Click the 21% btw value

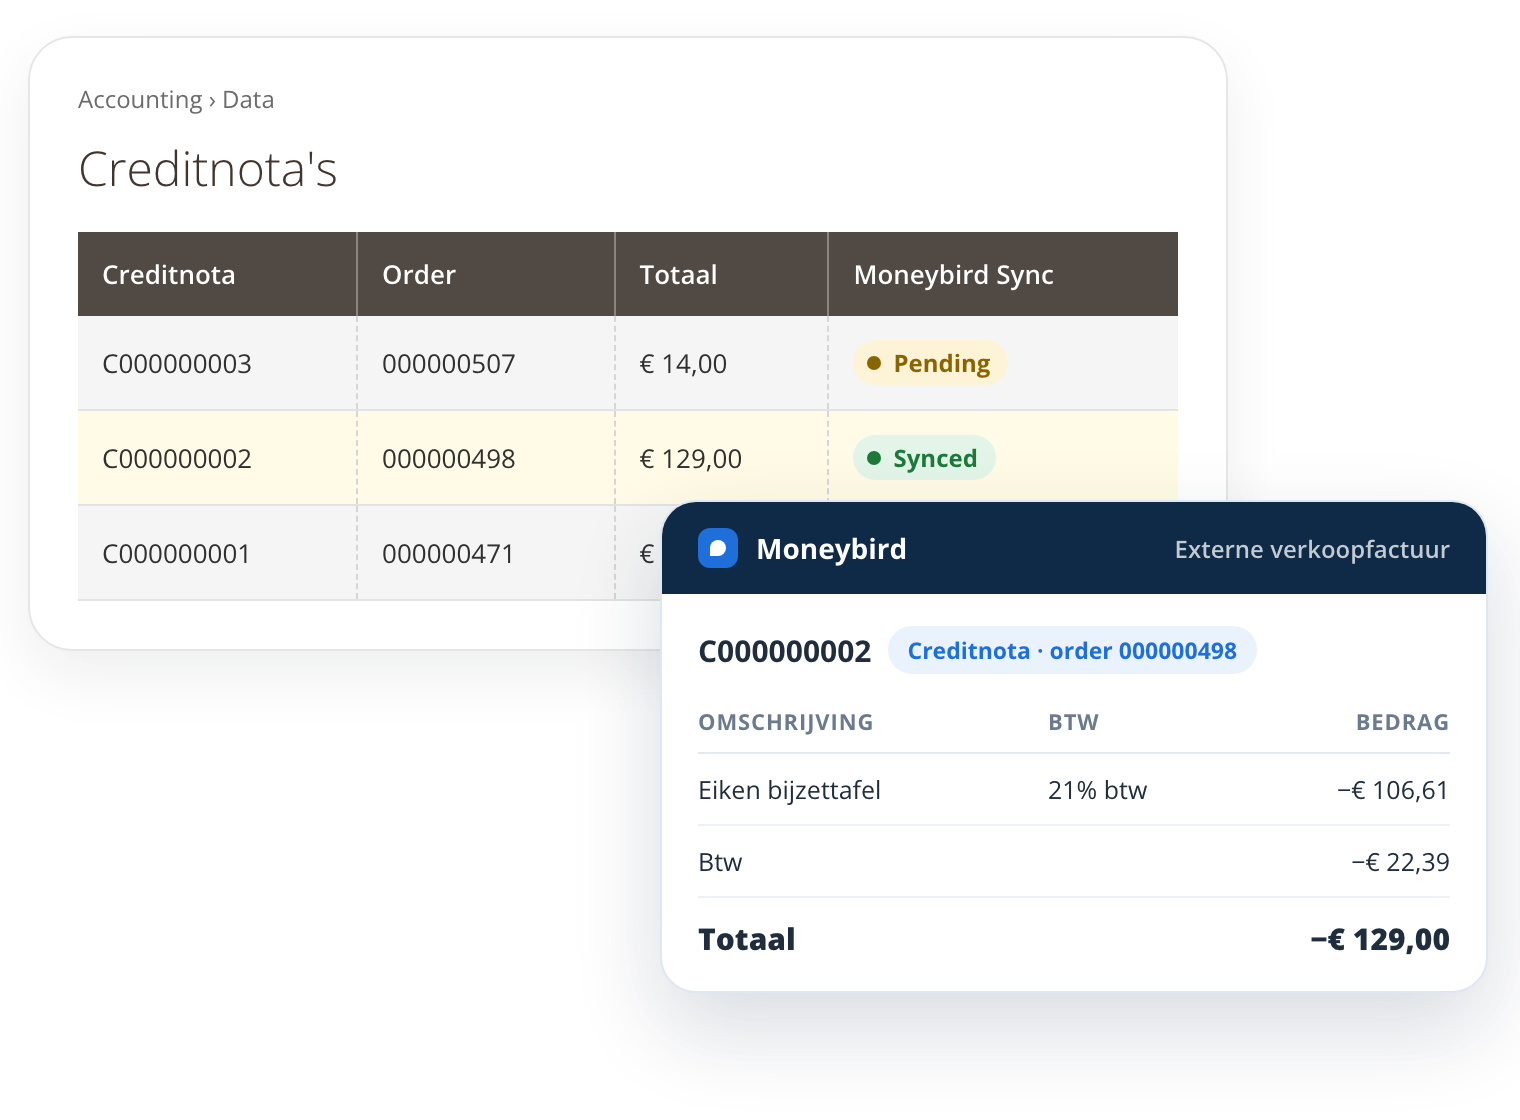pyautogui.click(x=1097, y=790)
